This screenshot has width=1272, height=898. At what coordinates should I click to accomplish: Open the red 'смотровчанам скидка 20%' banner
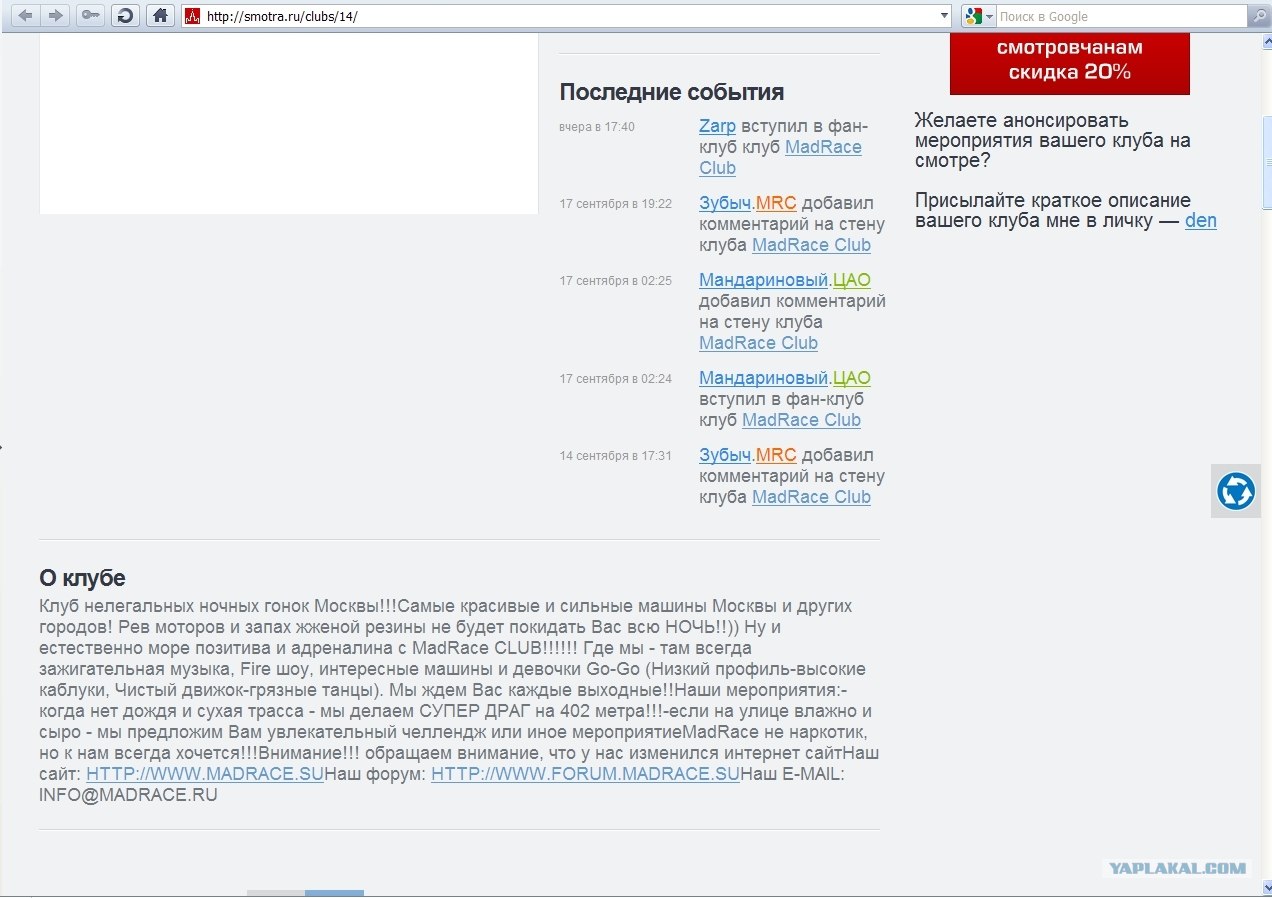coord(1069,63)
